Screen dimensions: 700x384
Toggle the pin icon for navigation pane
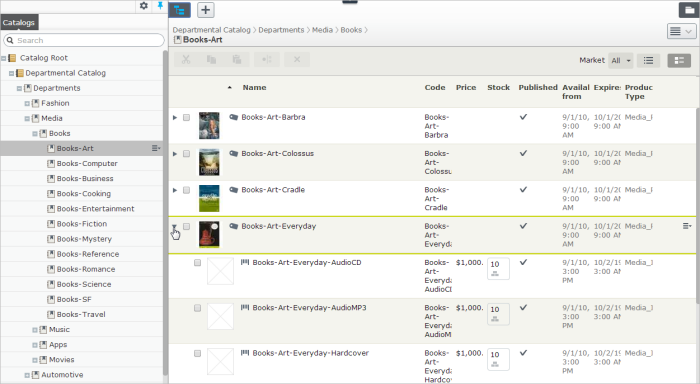pyautogui.click(x=160, y=6)
